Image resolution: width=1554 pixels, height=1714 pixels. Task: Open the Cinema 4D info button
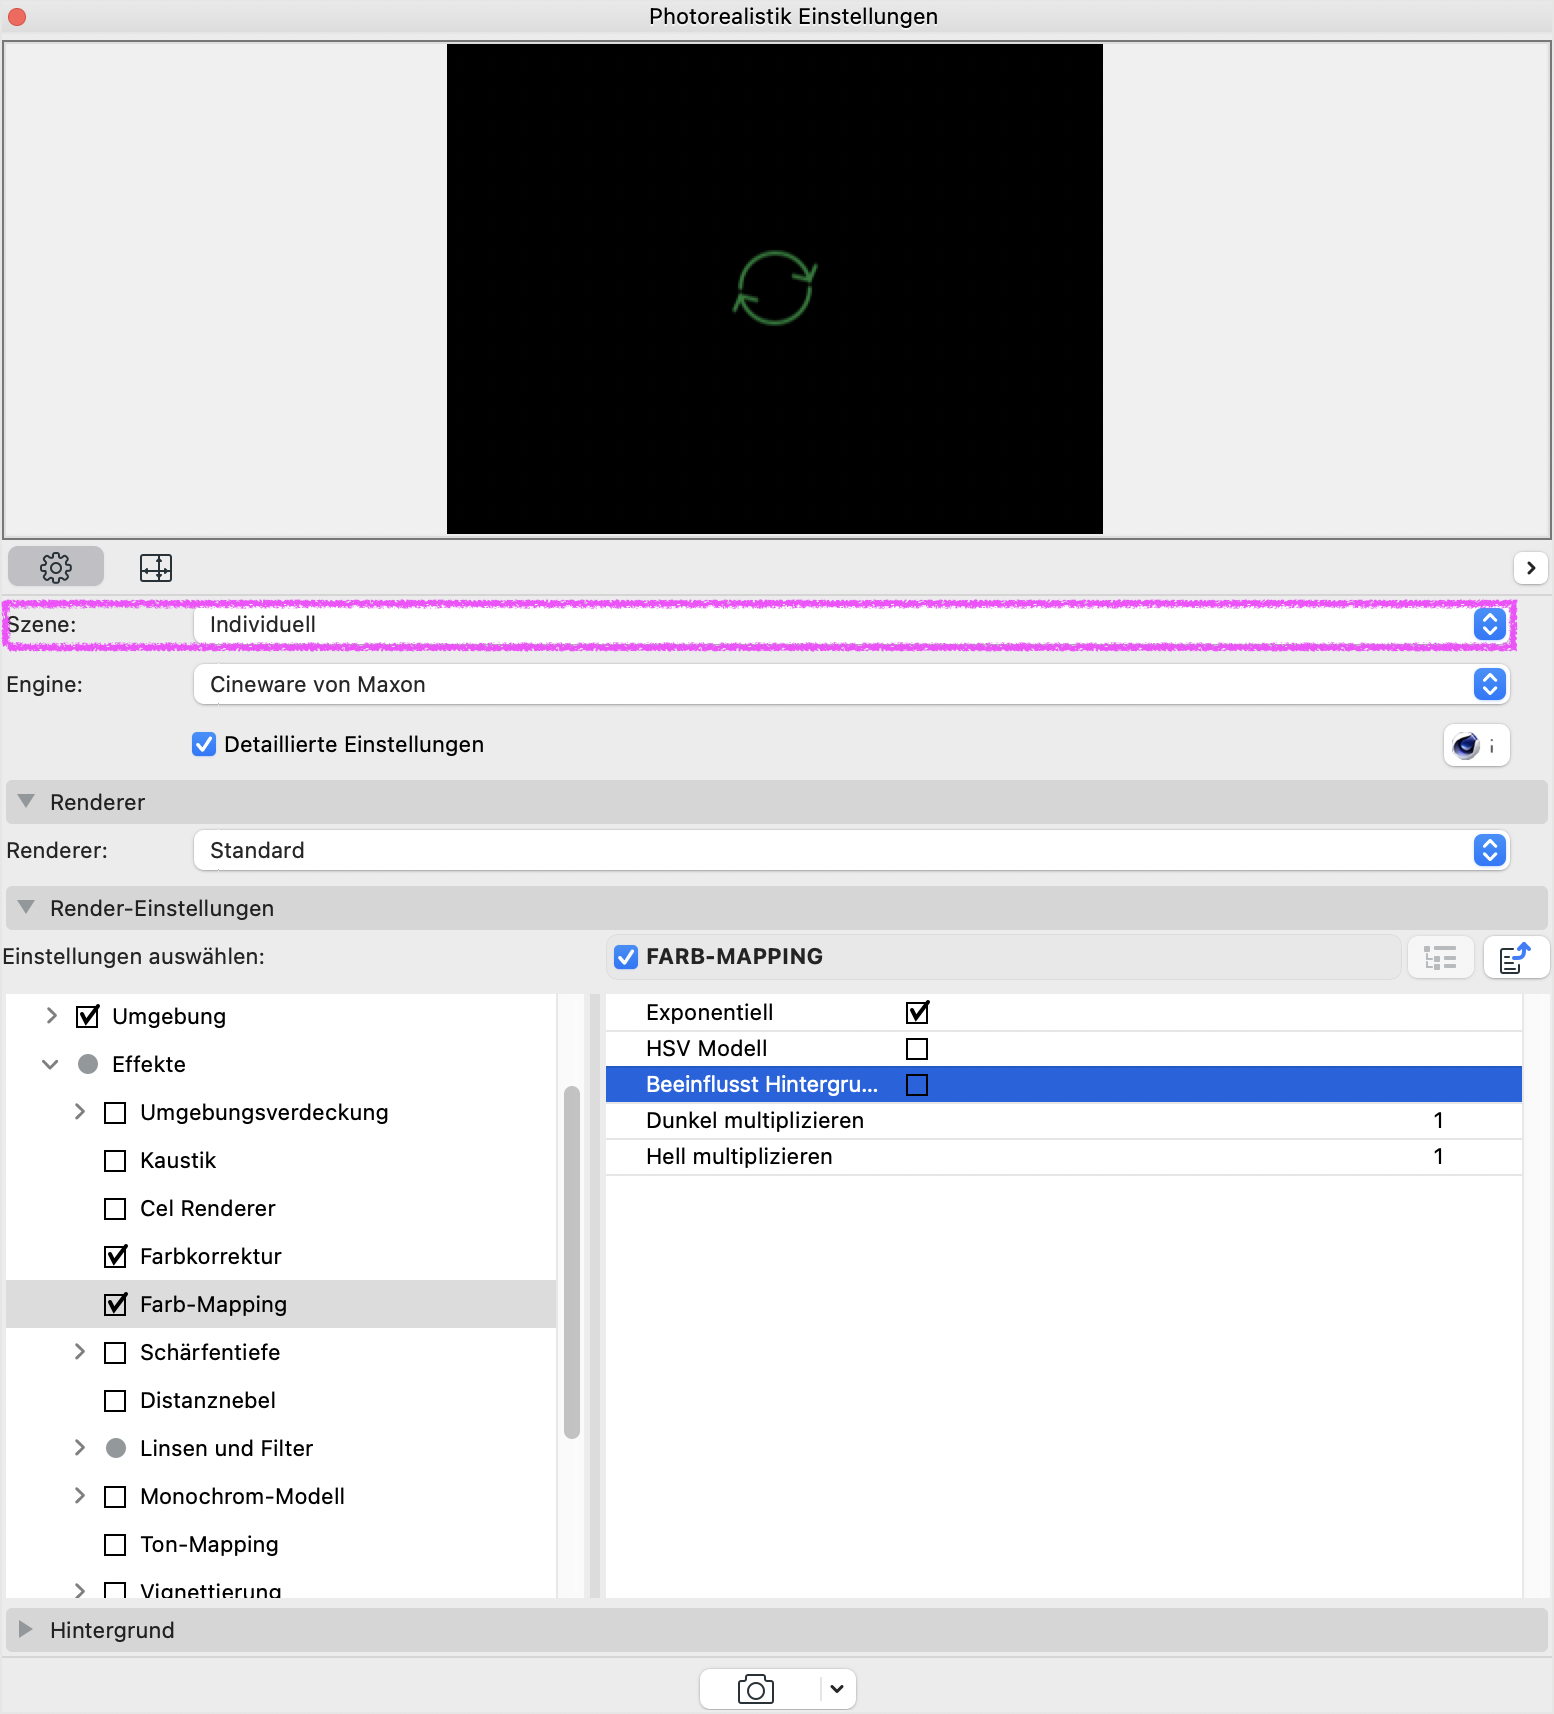coord(1476,745)
